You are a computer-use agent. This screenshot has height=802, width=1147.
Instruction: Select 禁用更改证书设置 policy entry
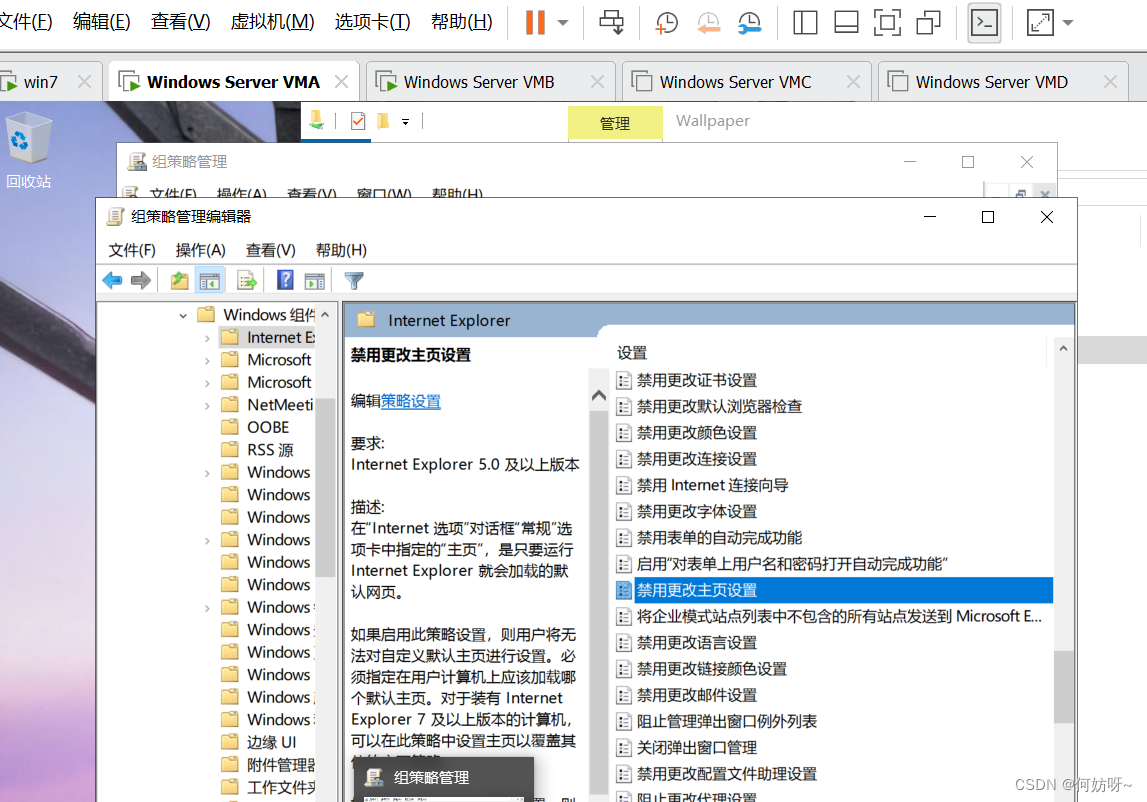point(697,380)
